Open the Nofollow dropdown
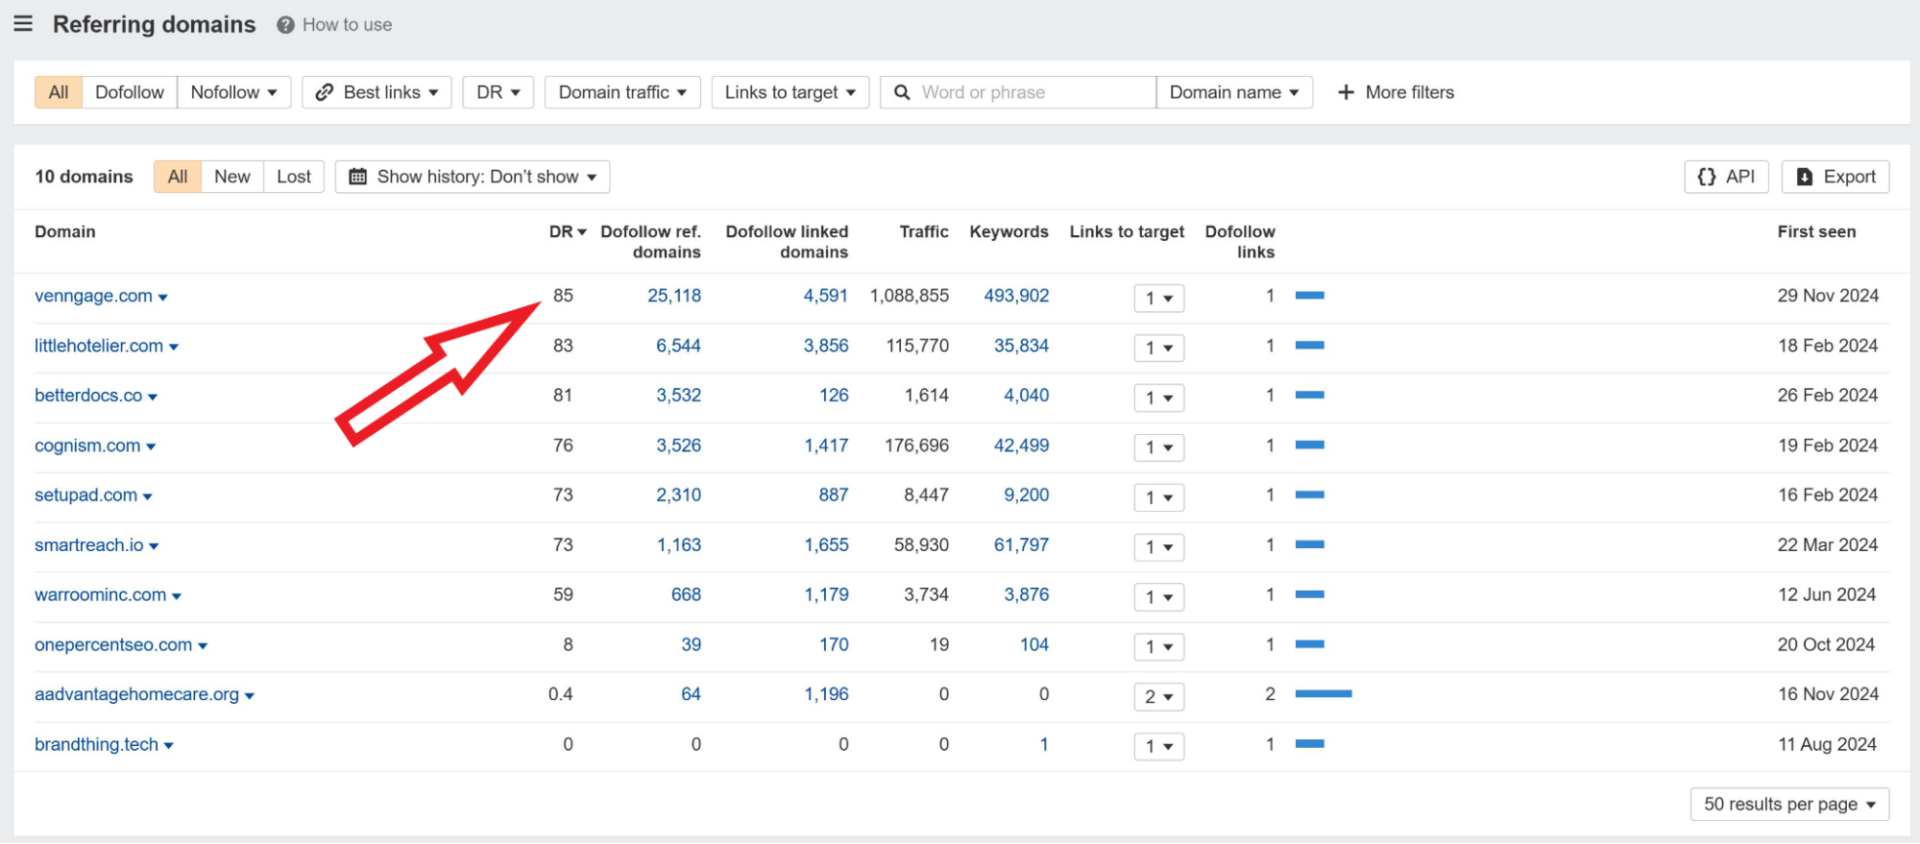Viewport: 1920px width, 844px height. pyautogui.click(x=234, y=92)
